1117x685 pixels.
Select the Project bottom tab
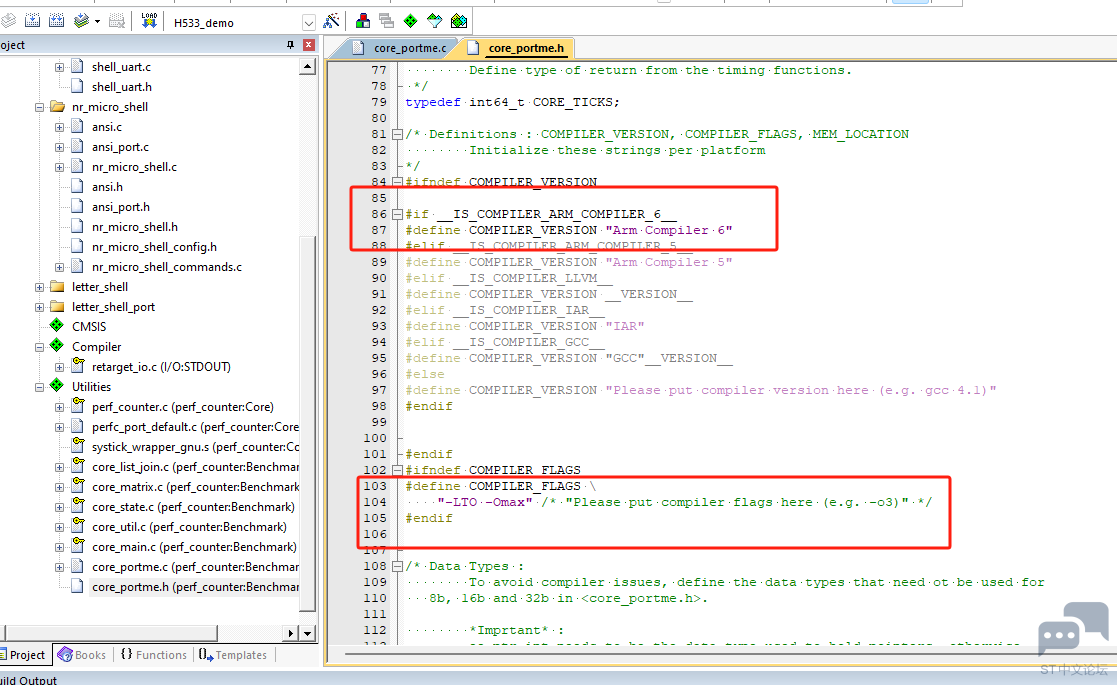pyautogui.click(x=24, y=654)
